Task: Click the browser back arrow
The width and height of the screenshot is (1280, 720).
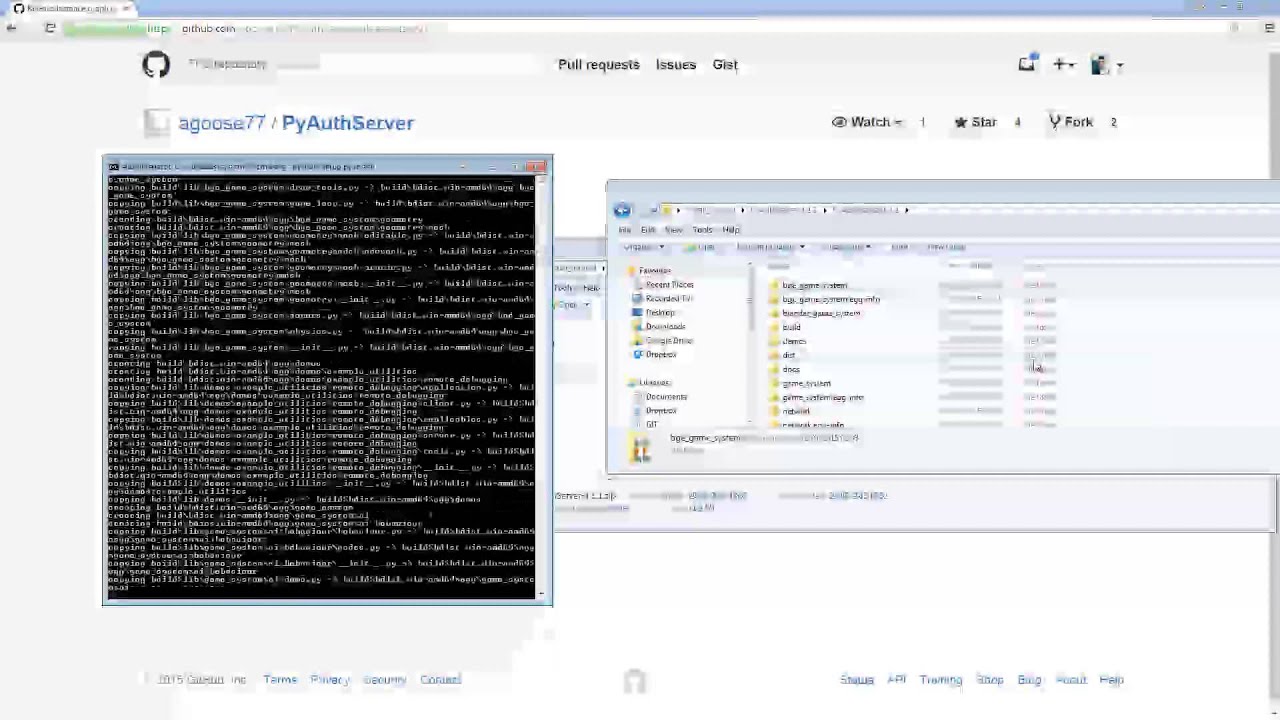Action: click(x=11, y=29)
